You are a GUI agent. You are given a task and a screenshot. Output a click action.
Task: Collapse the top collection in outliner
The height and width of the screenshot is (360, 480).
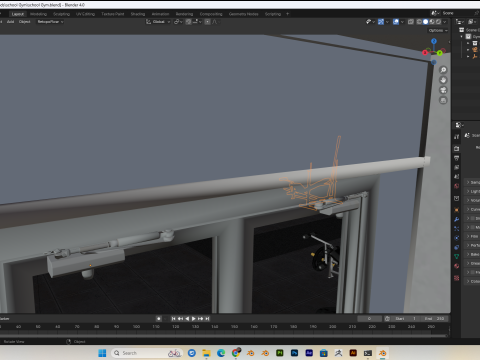462,36
